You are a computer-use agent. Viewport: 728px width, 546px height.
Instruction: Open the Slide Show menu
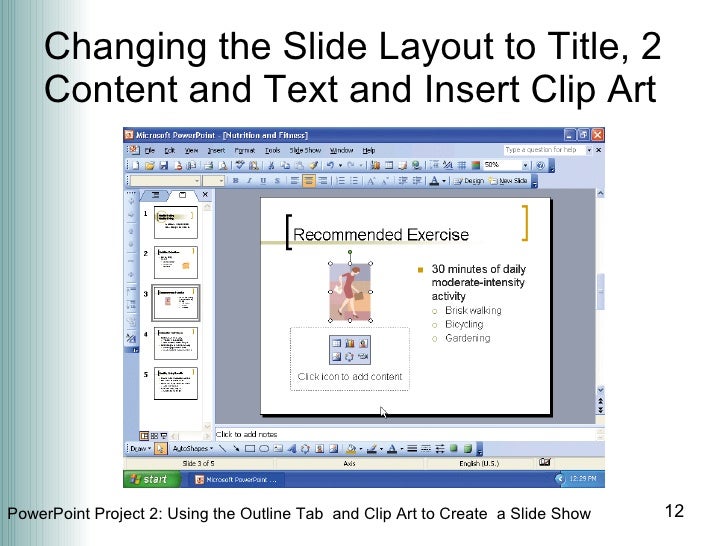coord(305,150)
